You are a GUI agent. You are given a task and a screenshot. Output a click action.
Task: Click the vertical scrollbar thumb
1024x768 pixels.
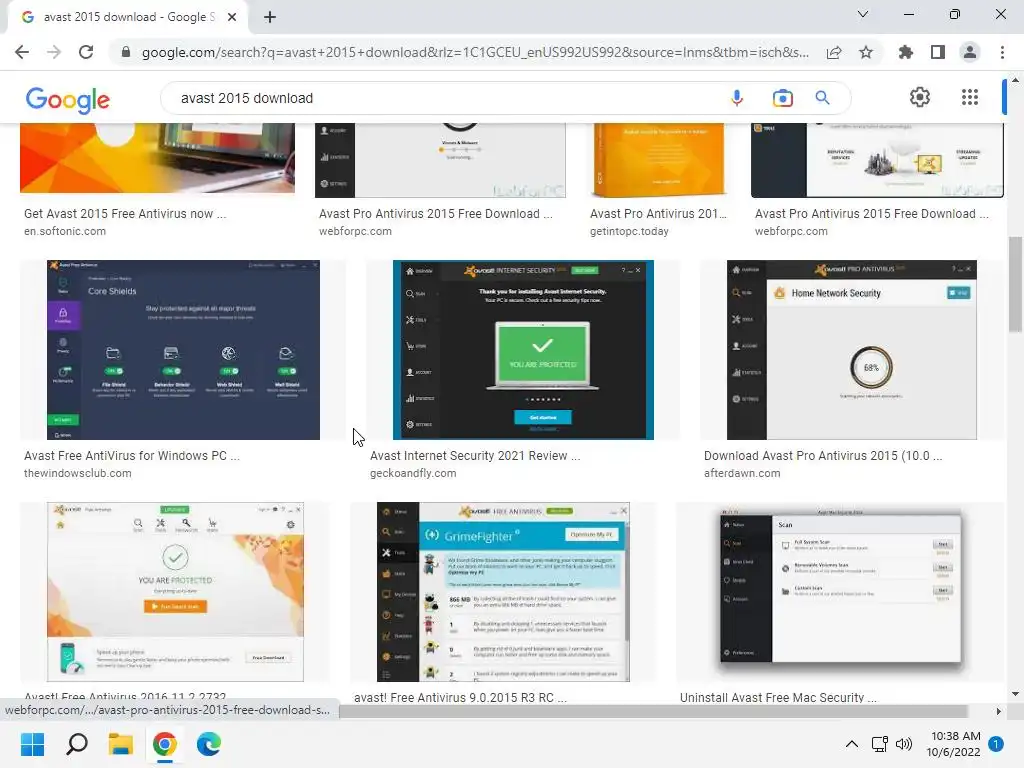pos(1015,285)
